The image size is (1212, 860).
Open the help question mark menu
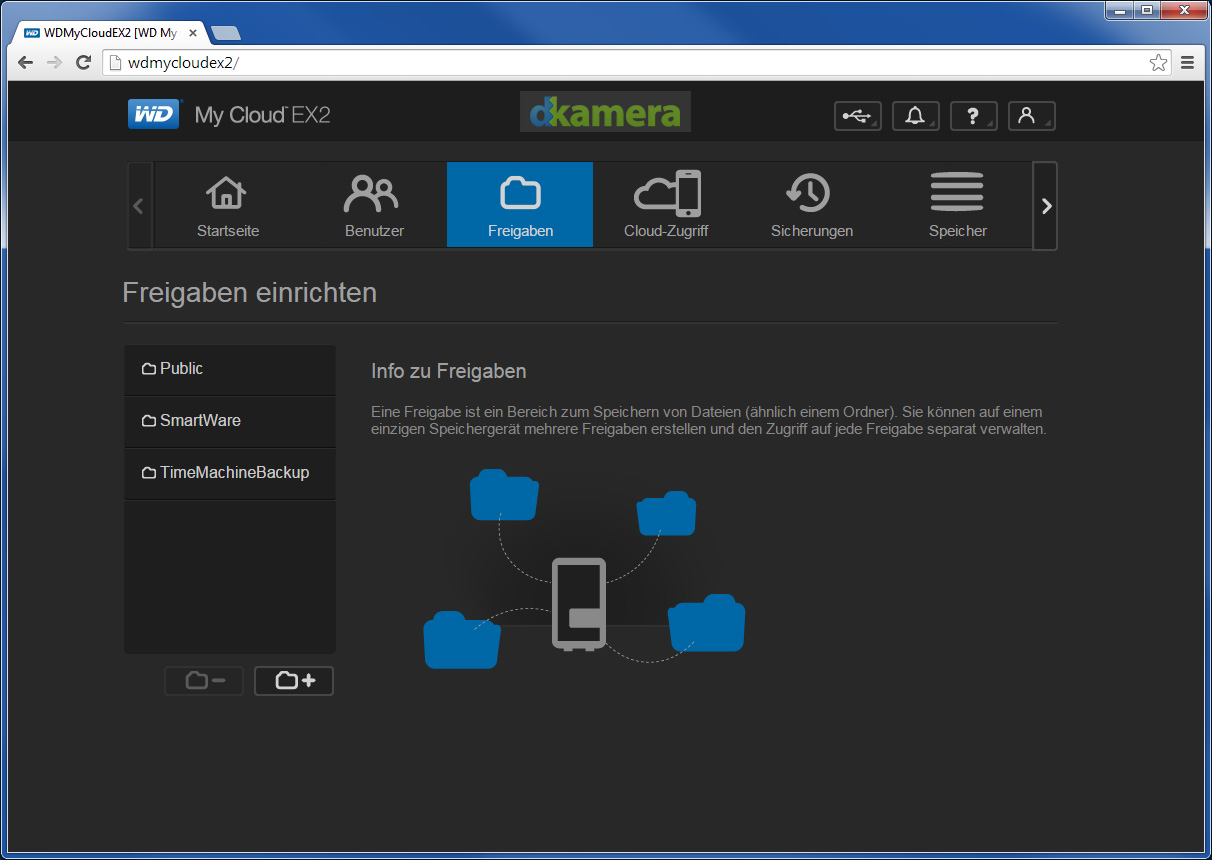pos(973,116)
